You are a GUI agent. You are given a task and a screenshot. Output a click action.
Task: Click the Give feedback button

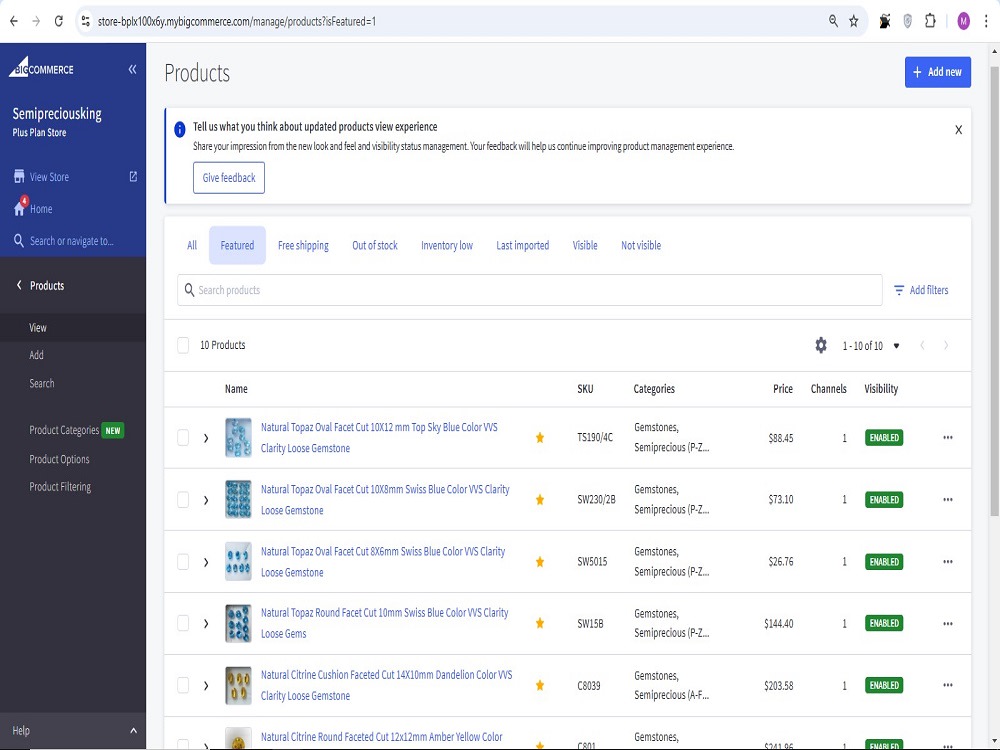(229, 178)
